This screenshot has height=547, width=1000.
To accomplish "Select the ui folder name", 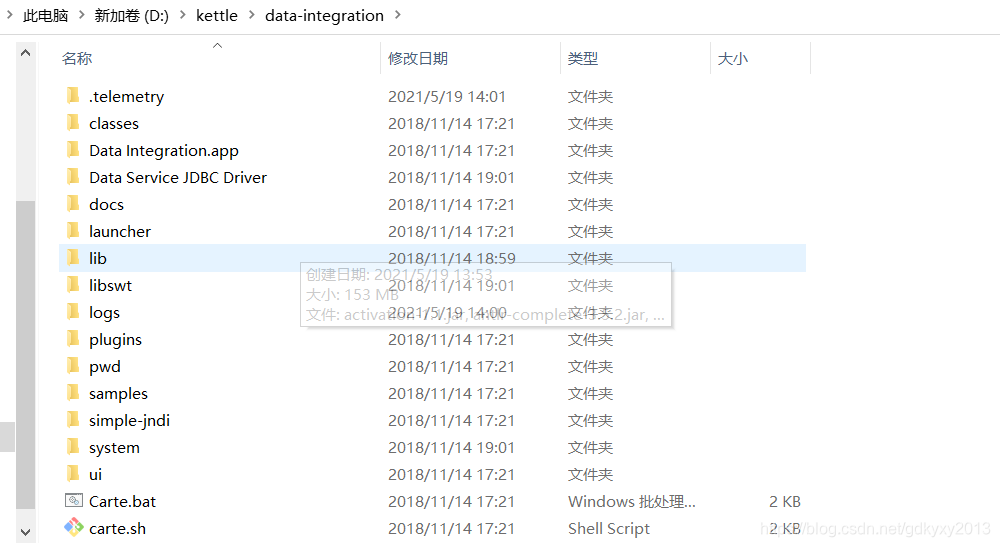I will [x=96, y=474].
